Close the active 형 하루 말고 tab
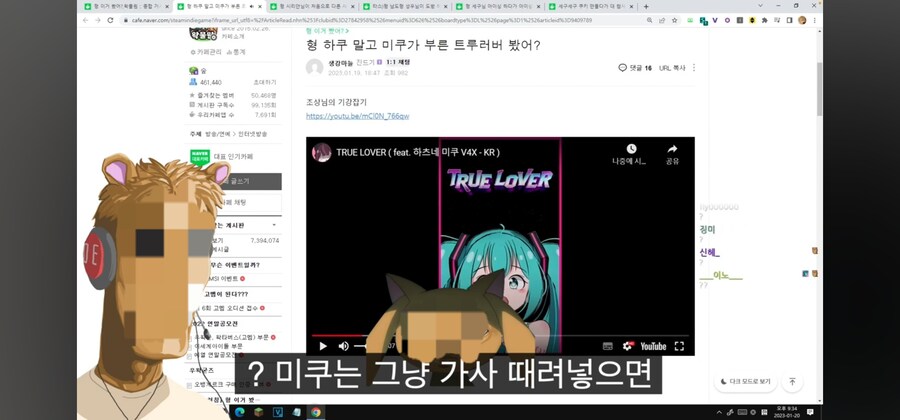The width and height of the screenshot is (900, 420). point(259,6)
